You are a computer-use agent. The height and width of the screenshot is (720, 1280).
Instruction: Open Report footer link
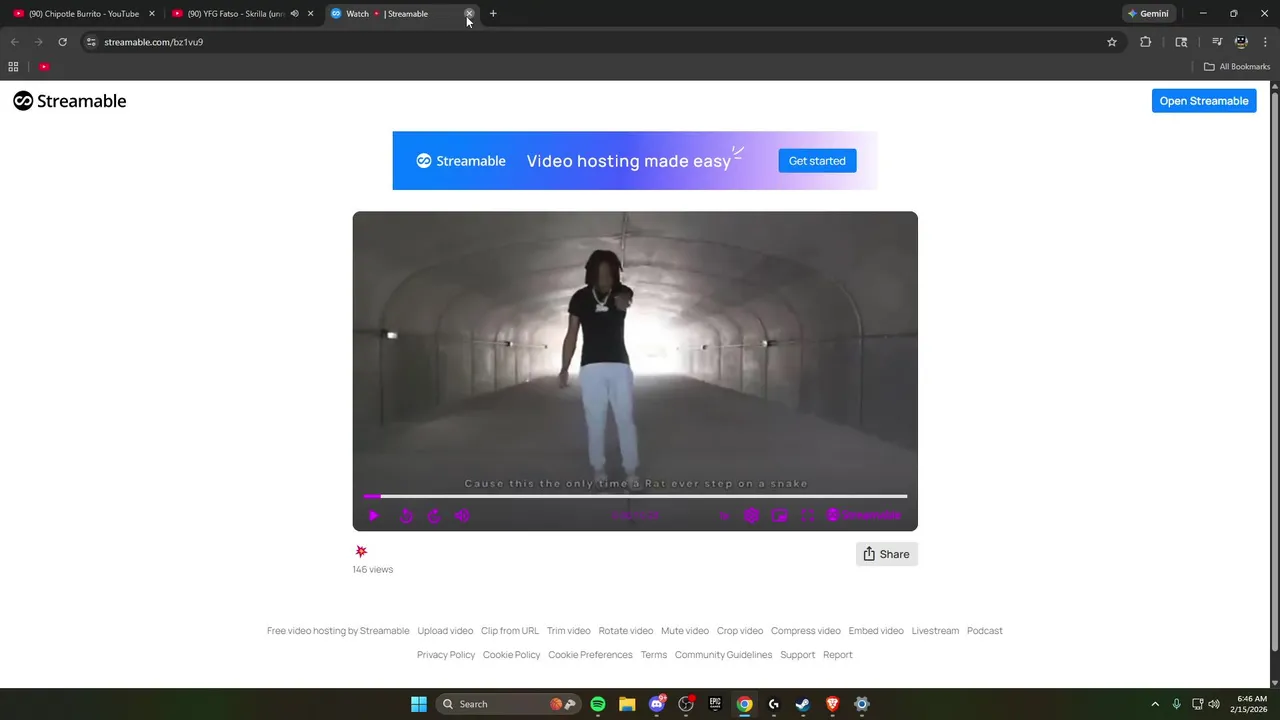(838, 655)
